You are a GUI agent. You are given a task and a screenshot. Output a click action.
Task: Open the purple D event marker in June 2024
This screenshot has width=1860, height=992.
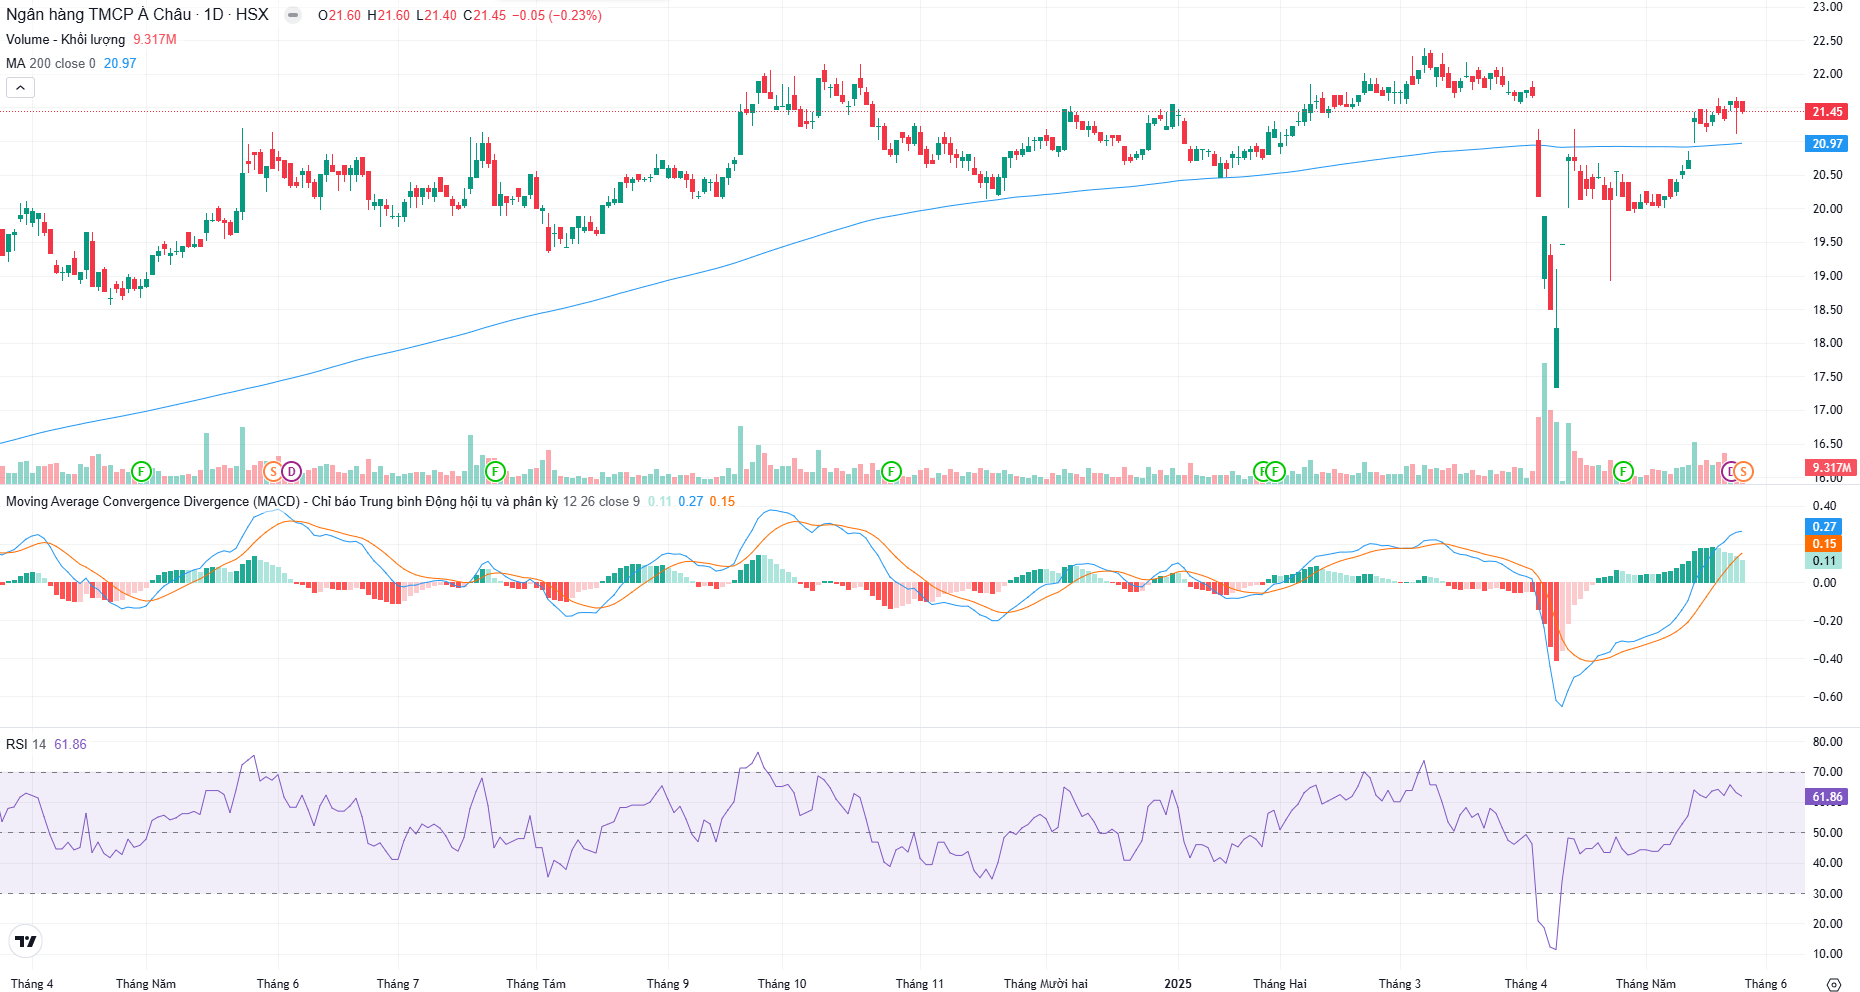coord(291,471)
